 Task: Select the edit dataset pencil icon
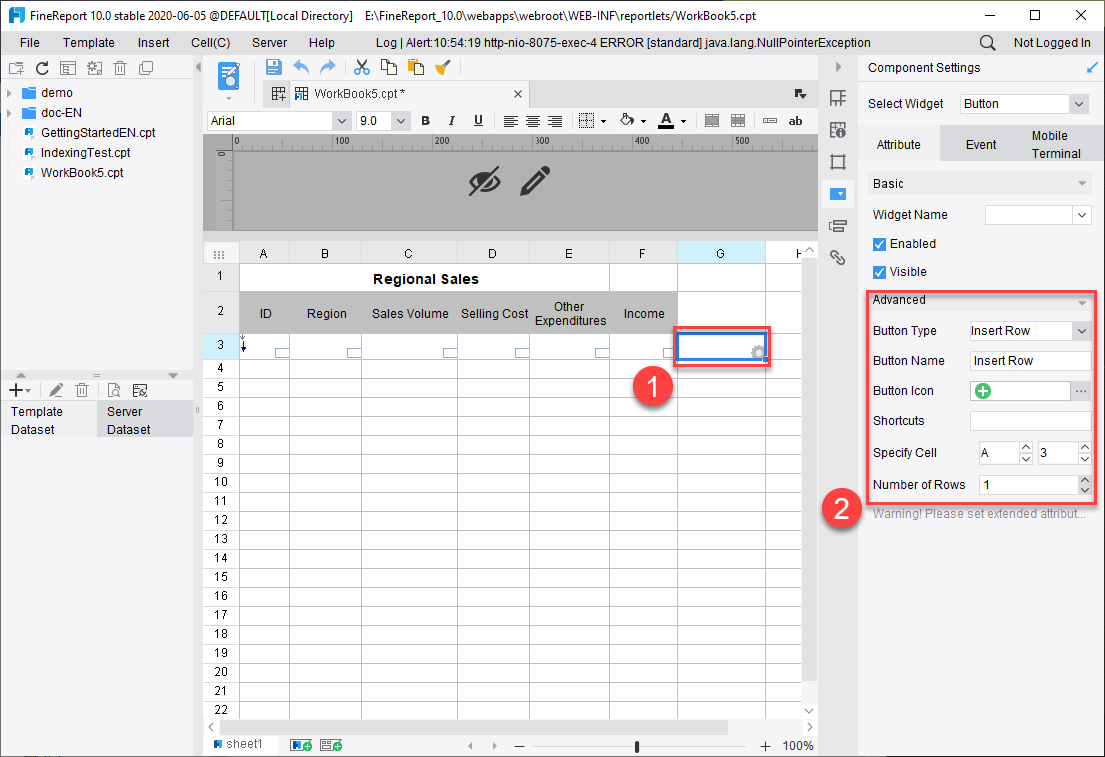56,390
